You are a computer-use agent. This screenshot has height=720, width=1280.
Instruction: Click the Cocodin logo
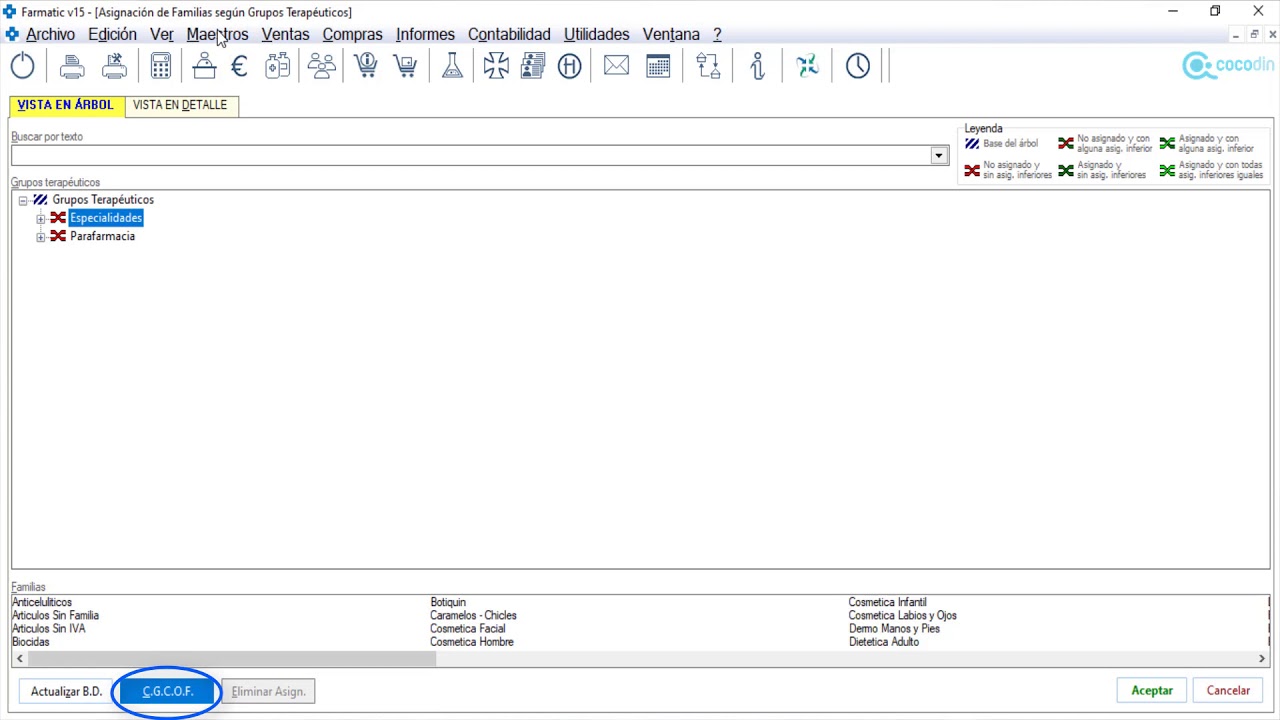pyautogui.click(x=1228, y=66)
